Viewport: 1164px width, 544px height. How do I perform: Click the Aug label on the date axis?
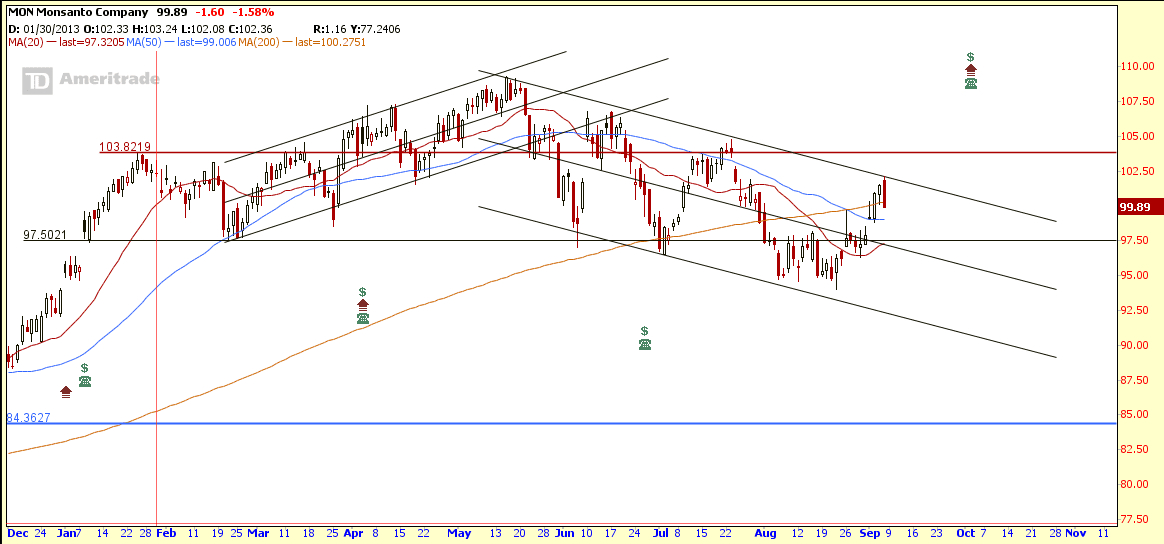click(765, 533)
